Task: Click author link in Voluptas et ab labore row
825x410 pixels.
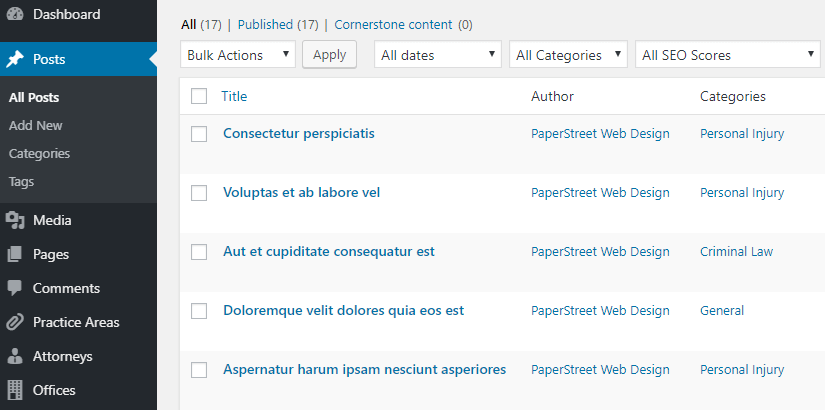Action: (600, 193)
